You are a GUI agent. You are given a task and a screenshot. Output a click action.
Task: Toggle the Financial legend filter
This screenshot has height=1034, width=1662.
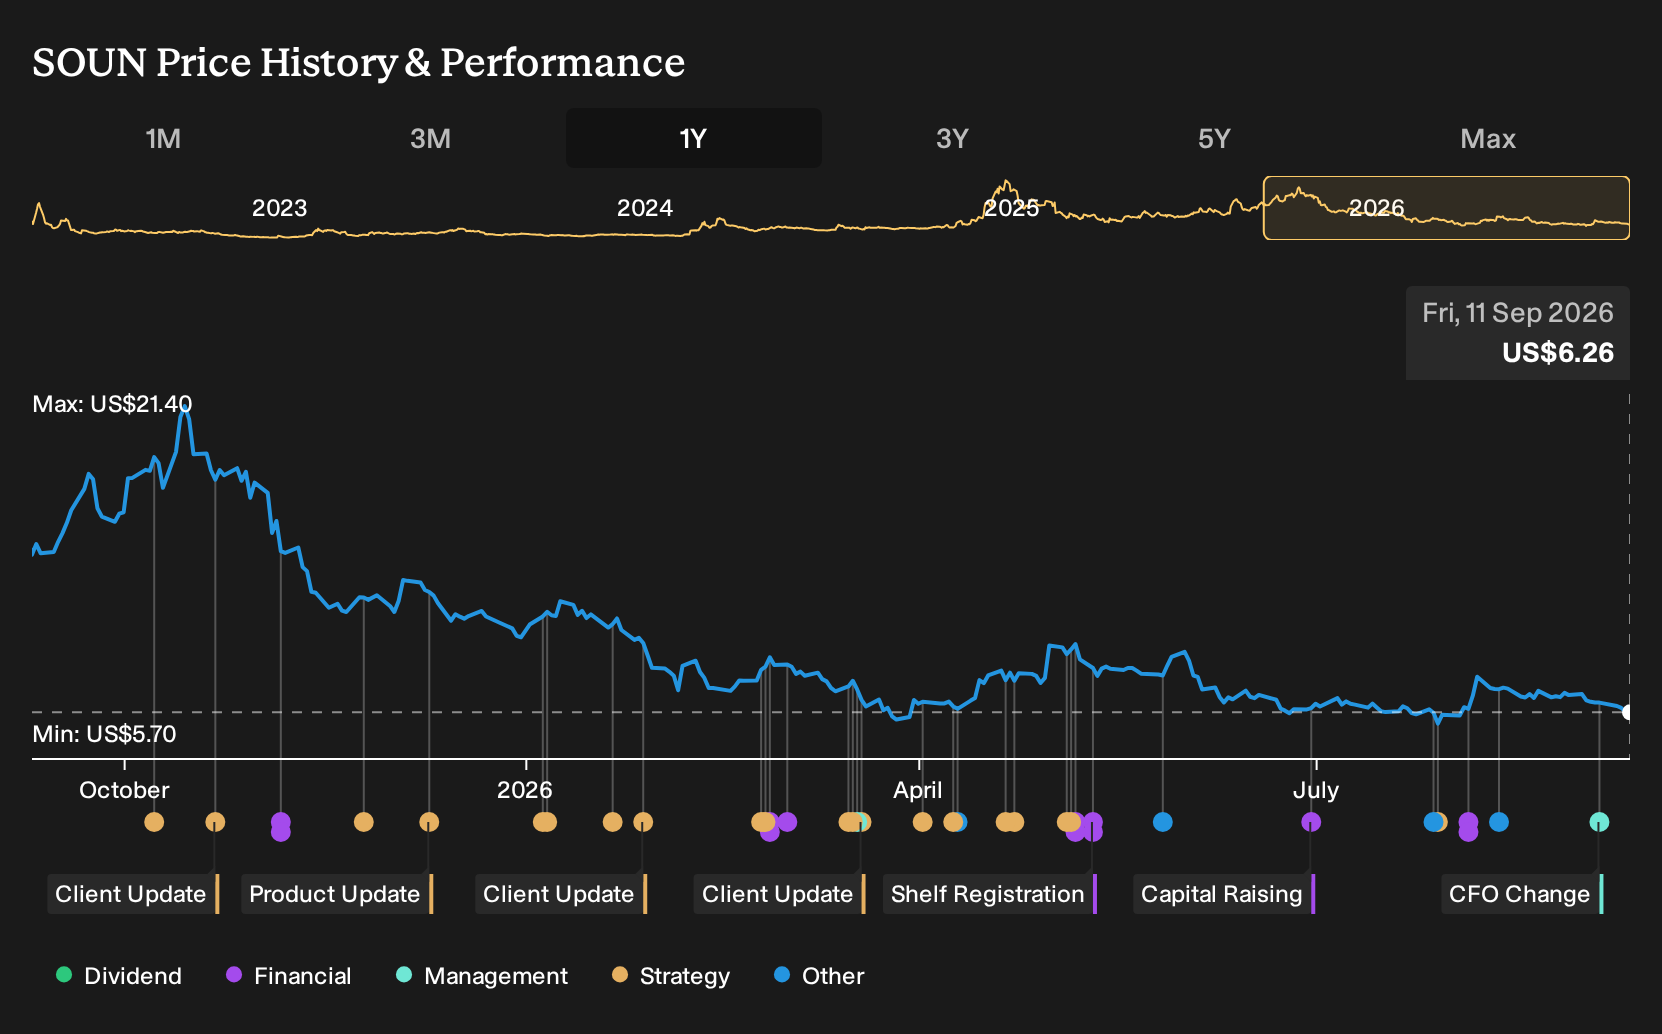[x=288, y=976]
